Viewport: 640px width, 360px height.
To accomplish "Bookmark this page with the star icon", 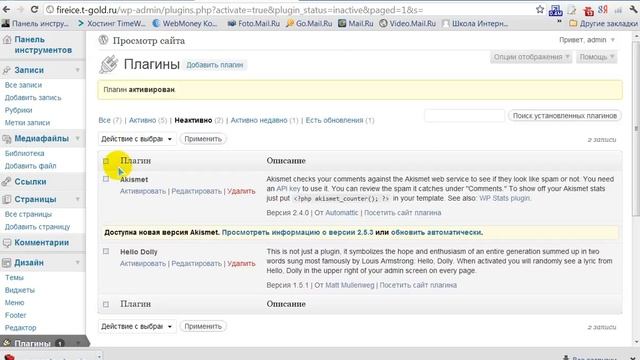I will [540, 9].
